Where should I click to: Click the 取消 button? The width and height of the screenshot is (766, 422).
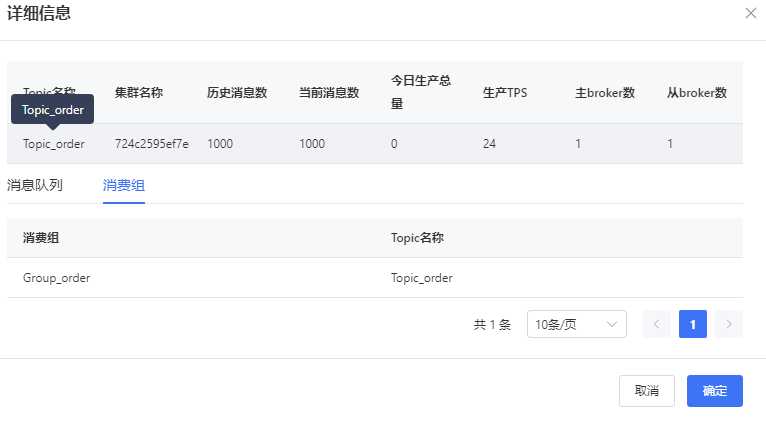[647, 391]
